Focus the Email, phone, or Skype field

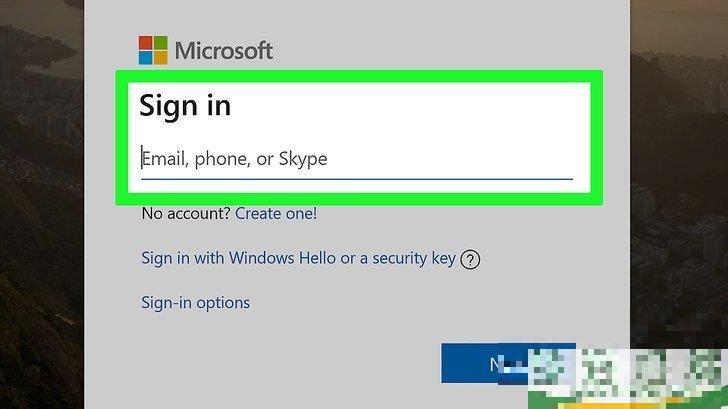[355, 158]
